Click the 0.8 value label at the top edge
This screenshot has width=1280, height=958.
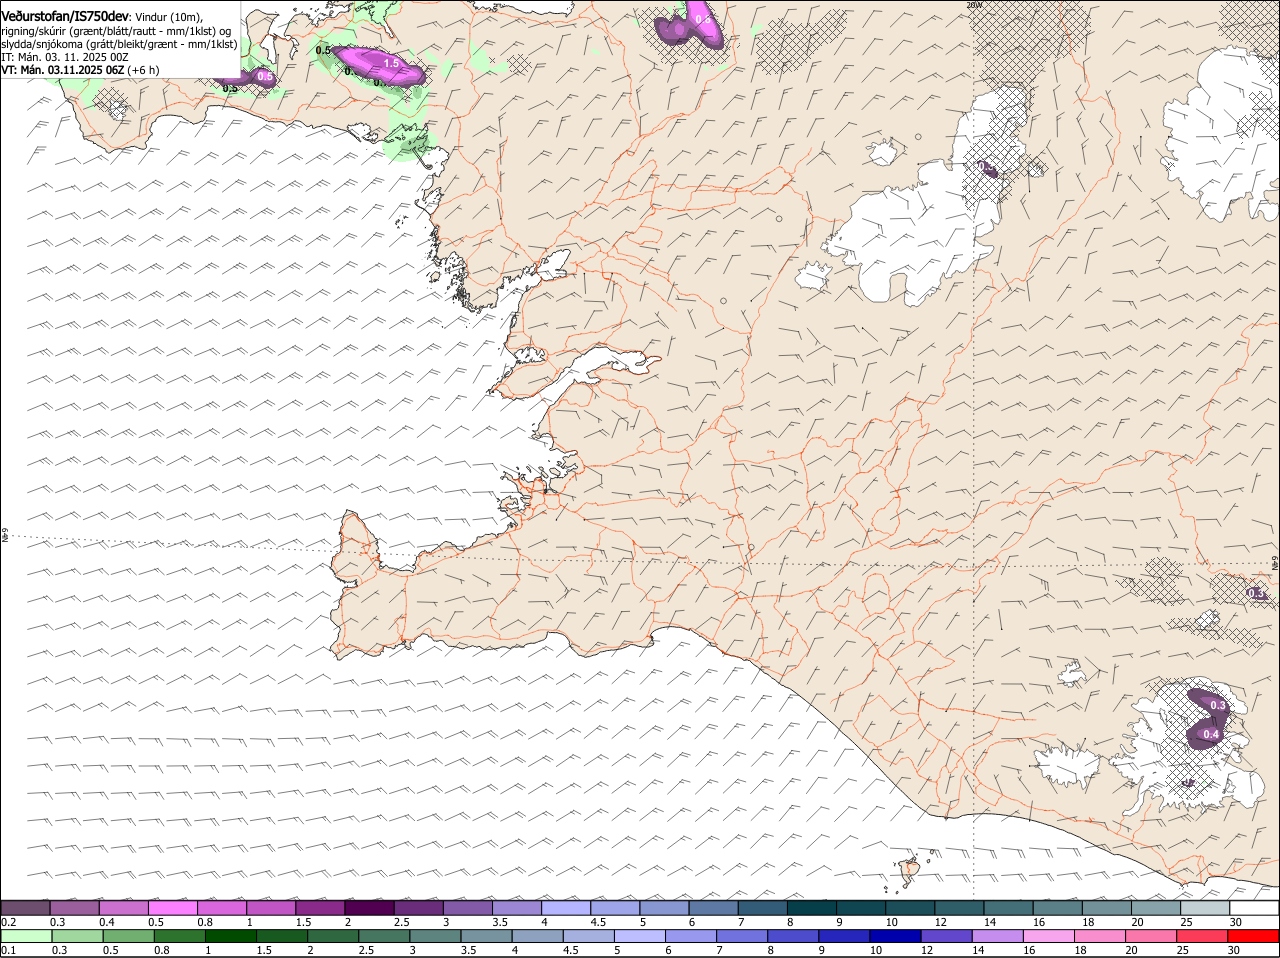click(x=702, y=19)
